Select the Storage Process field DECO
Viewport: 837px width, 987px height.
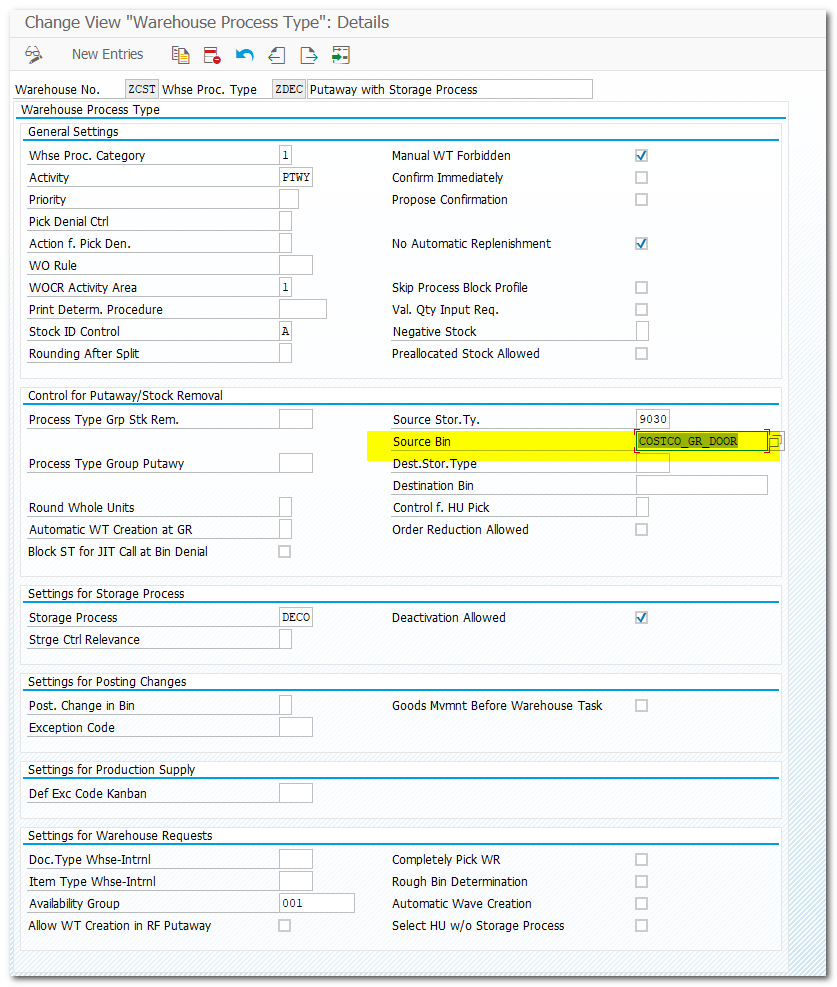point(296,618)
